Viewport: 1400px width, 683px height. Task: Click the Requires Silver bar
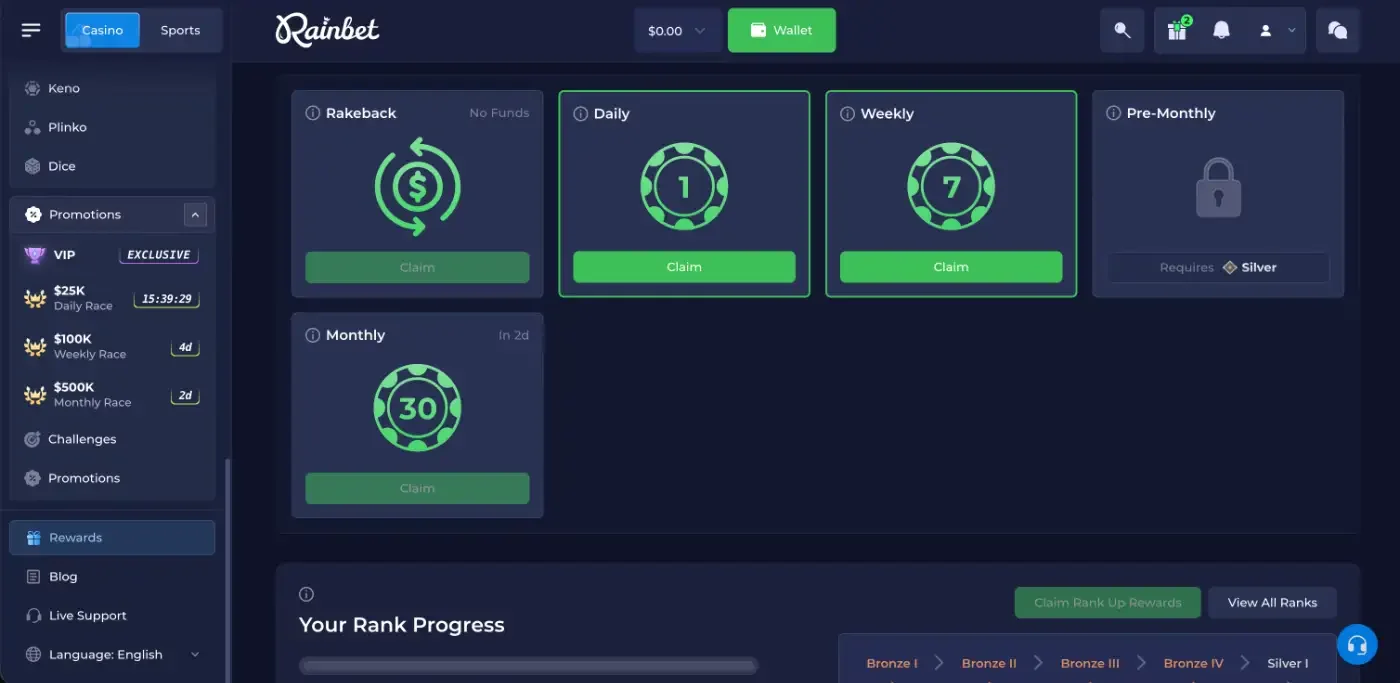pos(1218,268)
